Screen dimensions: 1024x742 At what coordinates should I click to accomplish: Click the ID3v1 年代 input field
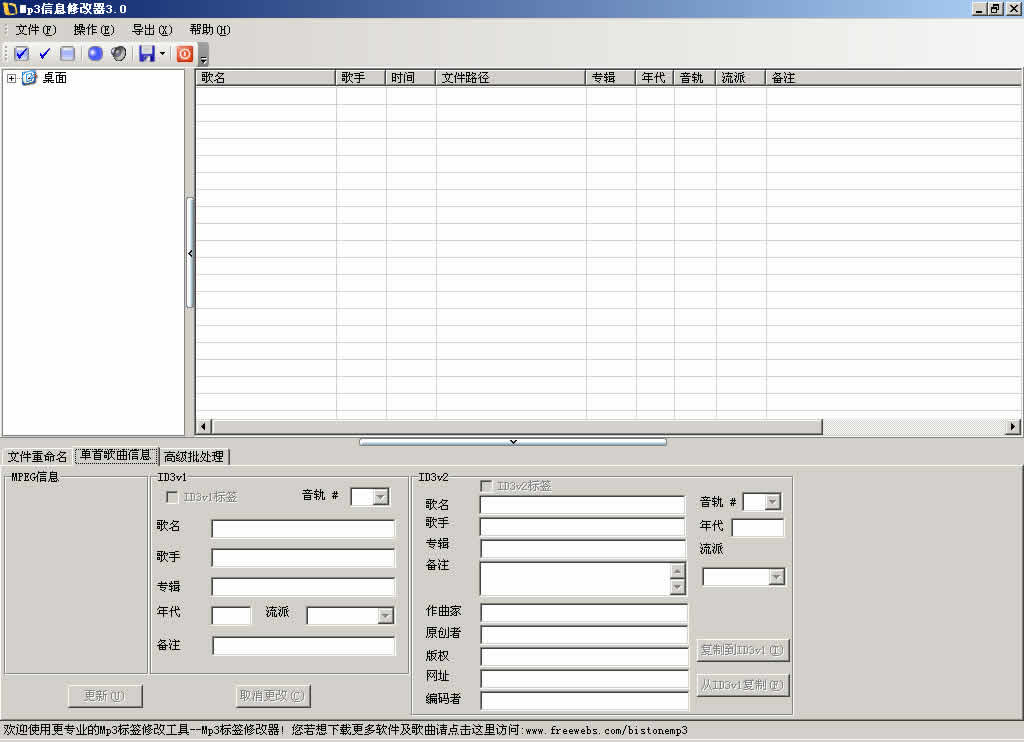coord(231,615)
